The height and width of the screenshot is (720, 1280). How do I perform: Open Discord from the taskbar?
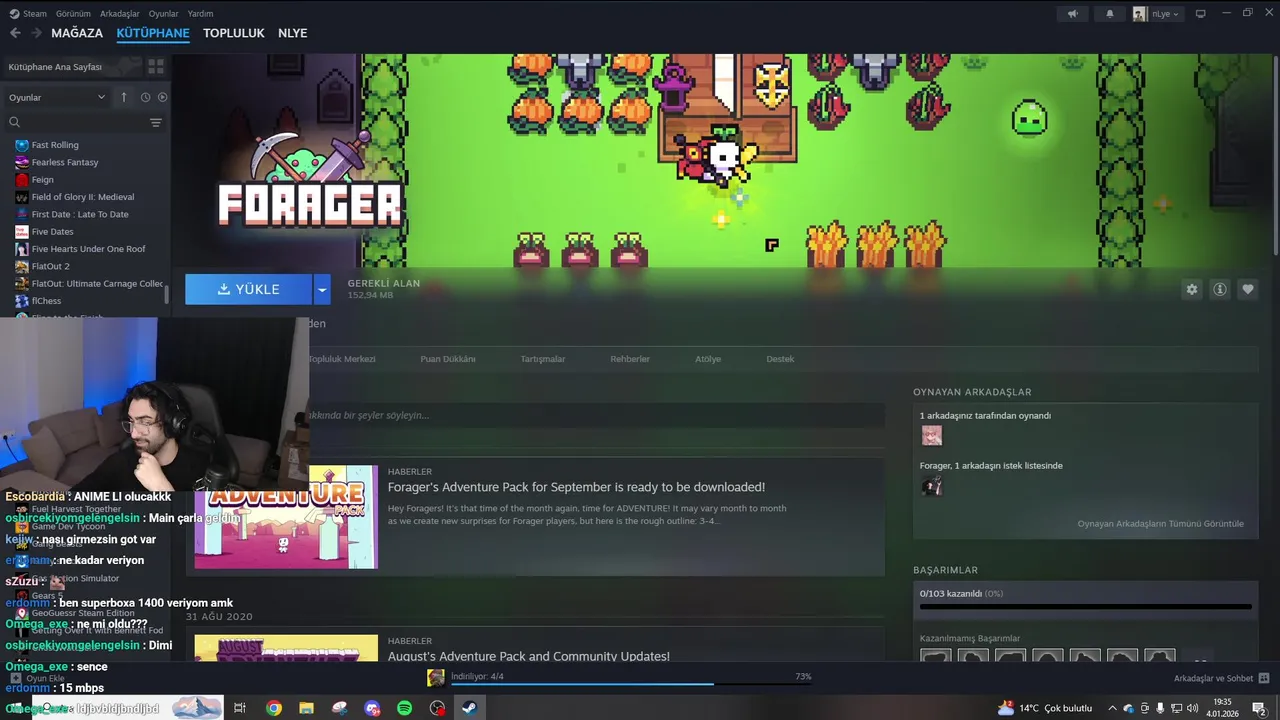[372, 708]
